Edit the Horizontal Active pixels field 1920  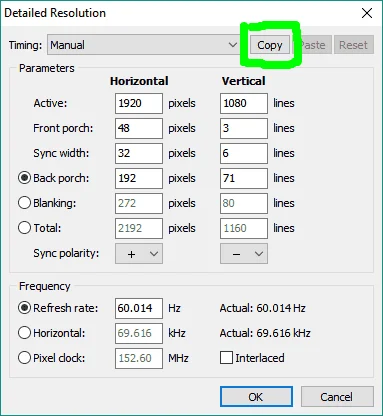[139, 103]
